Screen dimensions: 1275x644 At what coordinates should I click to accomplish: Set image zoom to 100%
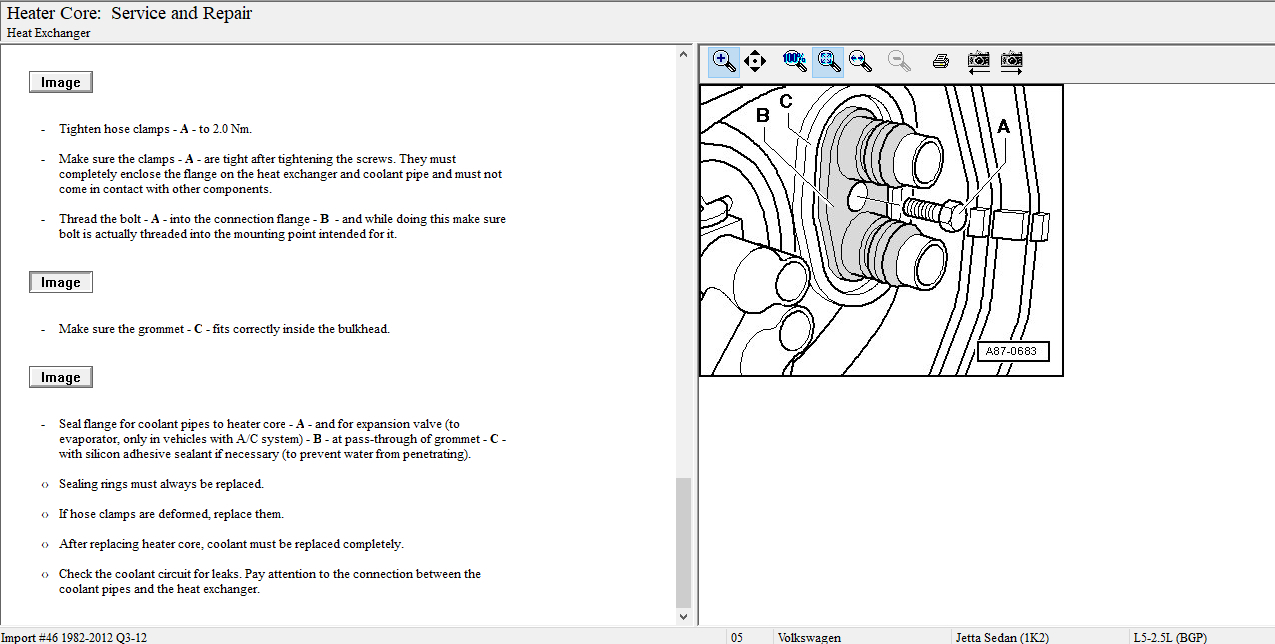click(x=794, y=61)
